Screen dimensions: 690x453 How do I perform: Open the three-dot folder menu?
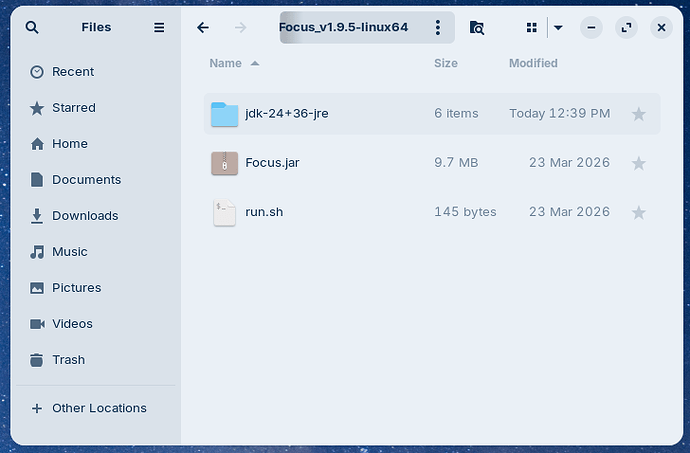pyautogui.click(x=437, y=27)
